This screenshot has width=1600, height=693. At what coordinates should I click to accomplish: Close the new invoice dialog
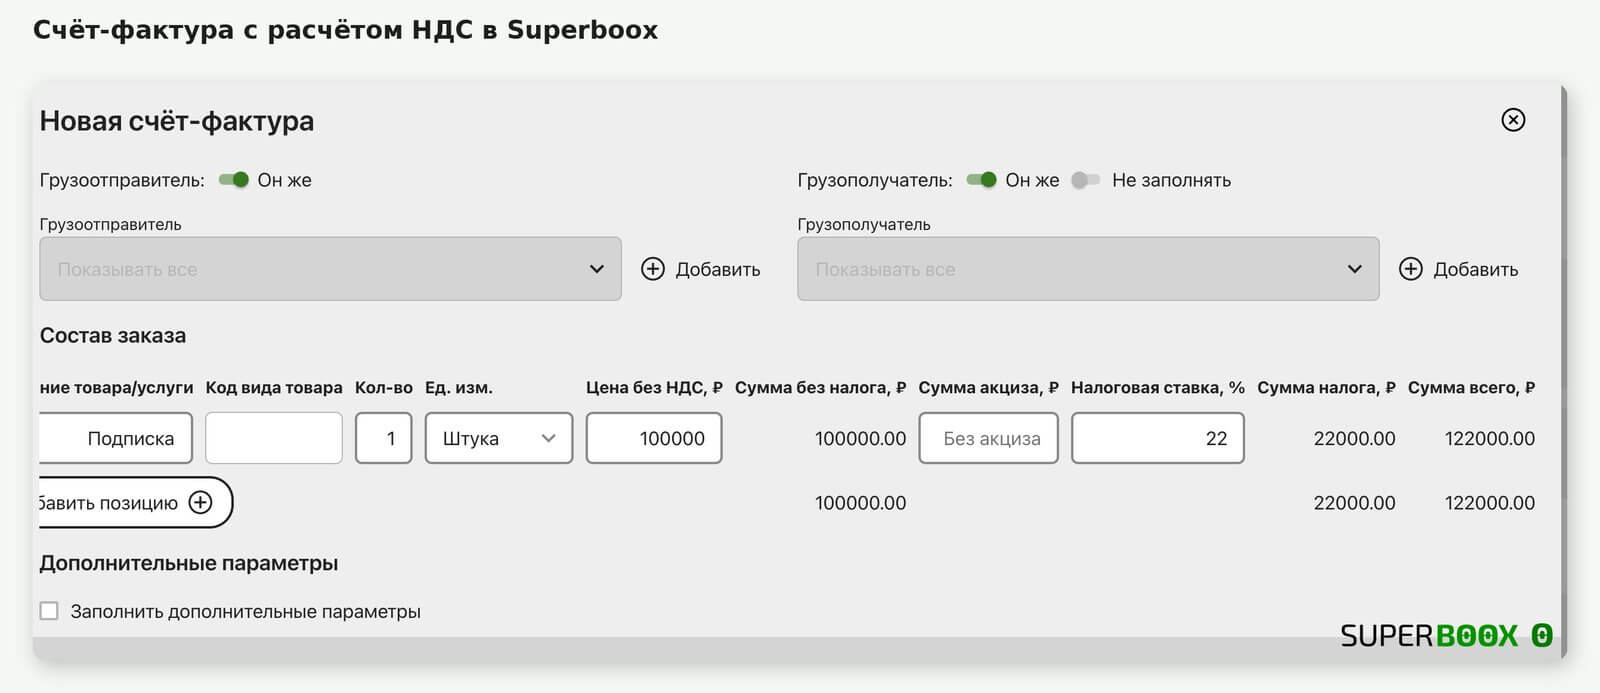pyautogui.click(x=1513, y=120)
